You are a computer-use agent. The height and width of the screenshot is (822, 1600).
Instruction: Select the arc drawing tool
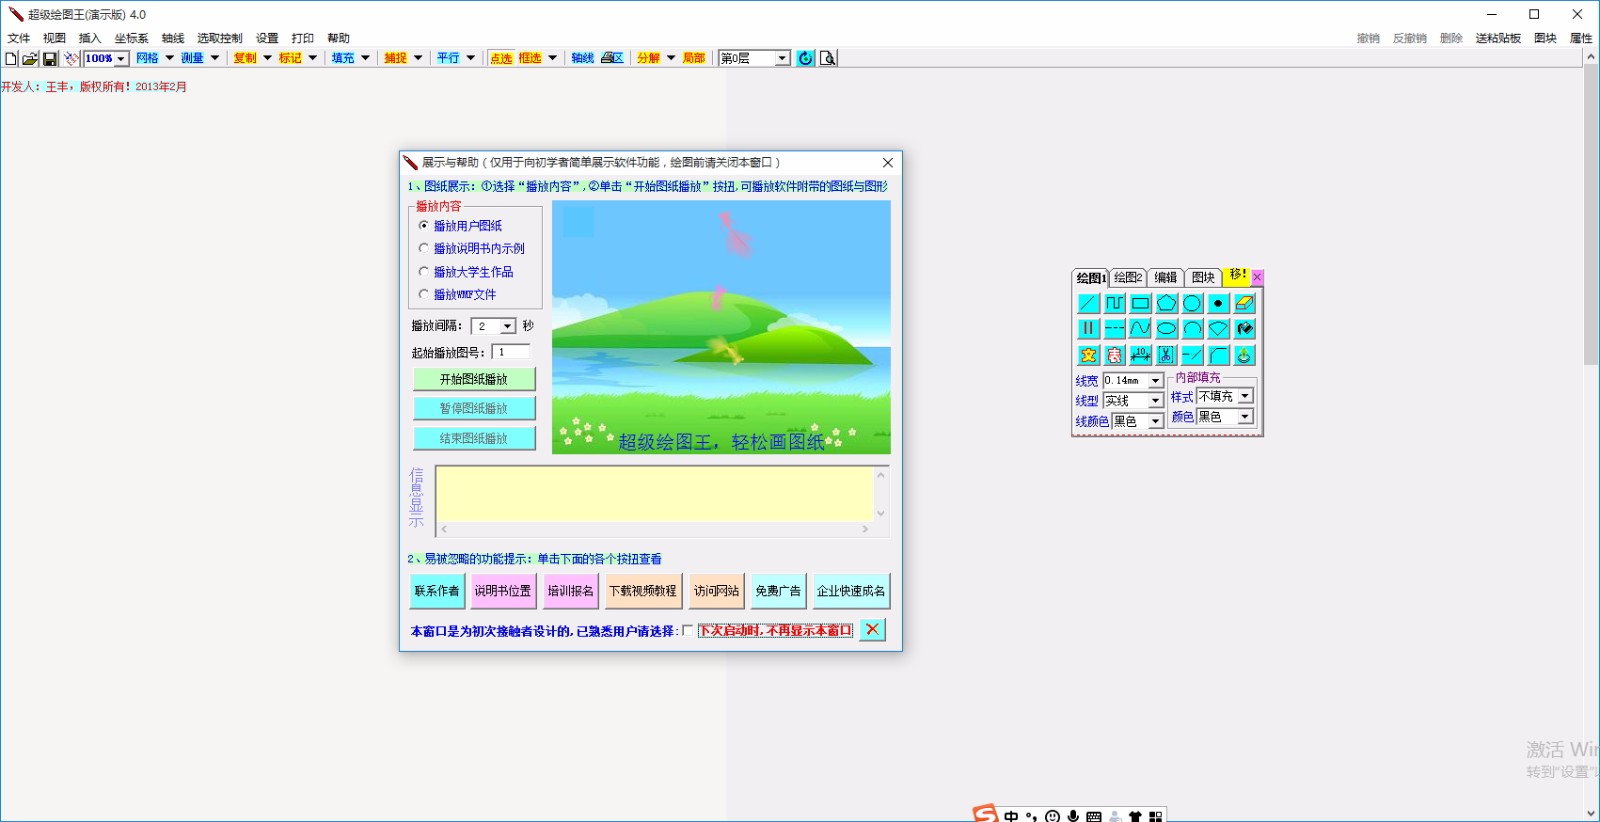[x=1192, y=329]
